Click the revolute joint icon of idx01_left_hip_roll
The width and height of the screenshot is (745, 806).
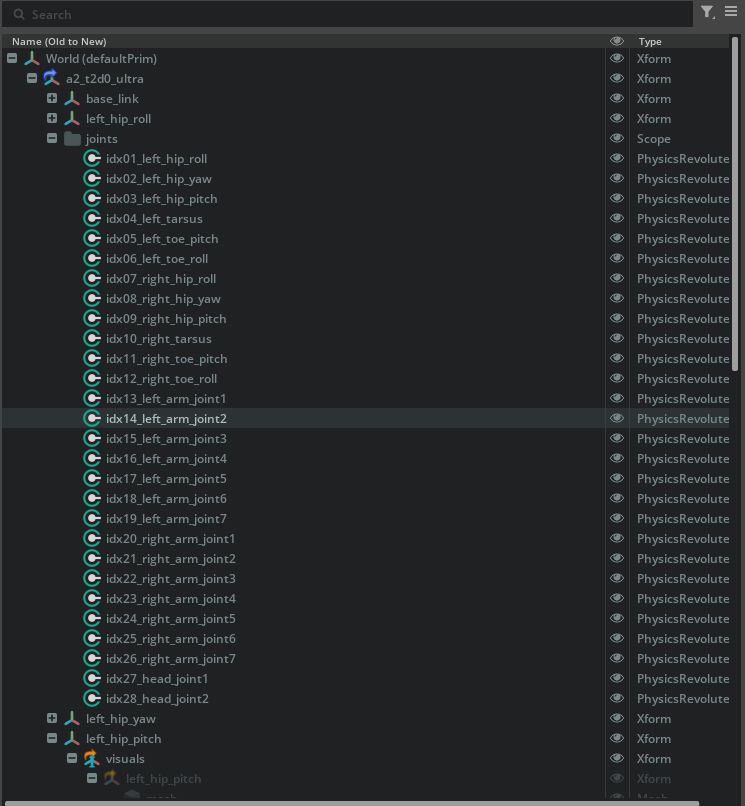pyautogui.click(x=92, y=159)
